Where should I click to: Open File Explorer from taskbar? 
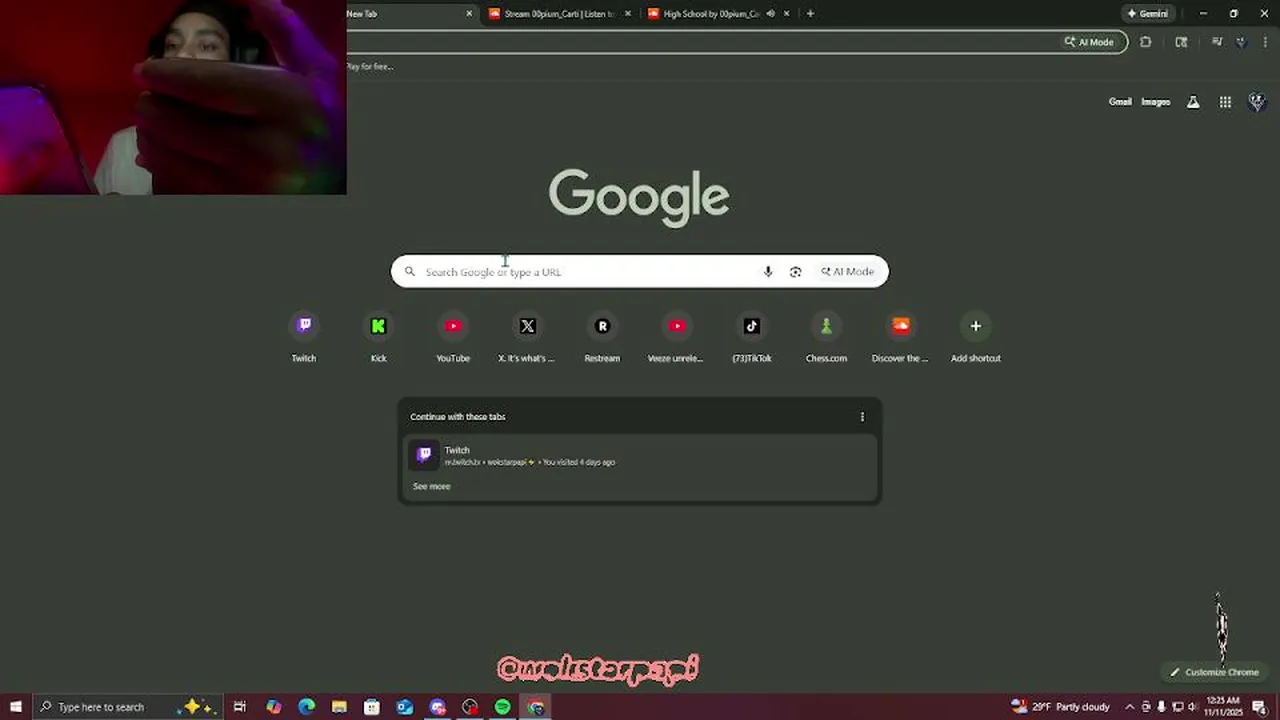(339, 707)
